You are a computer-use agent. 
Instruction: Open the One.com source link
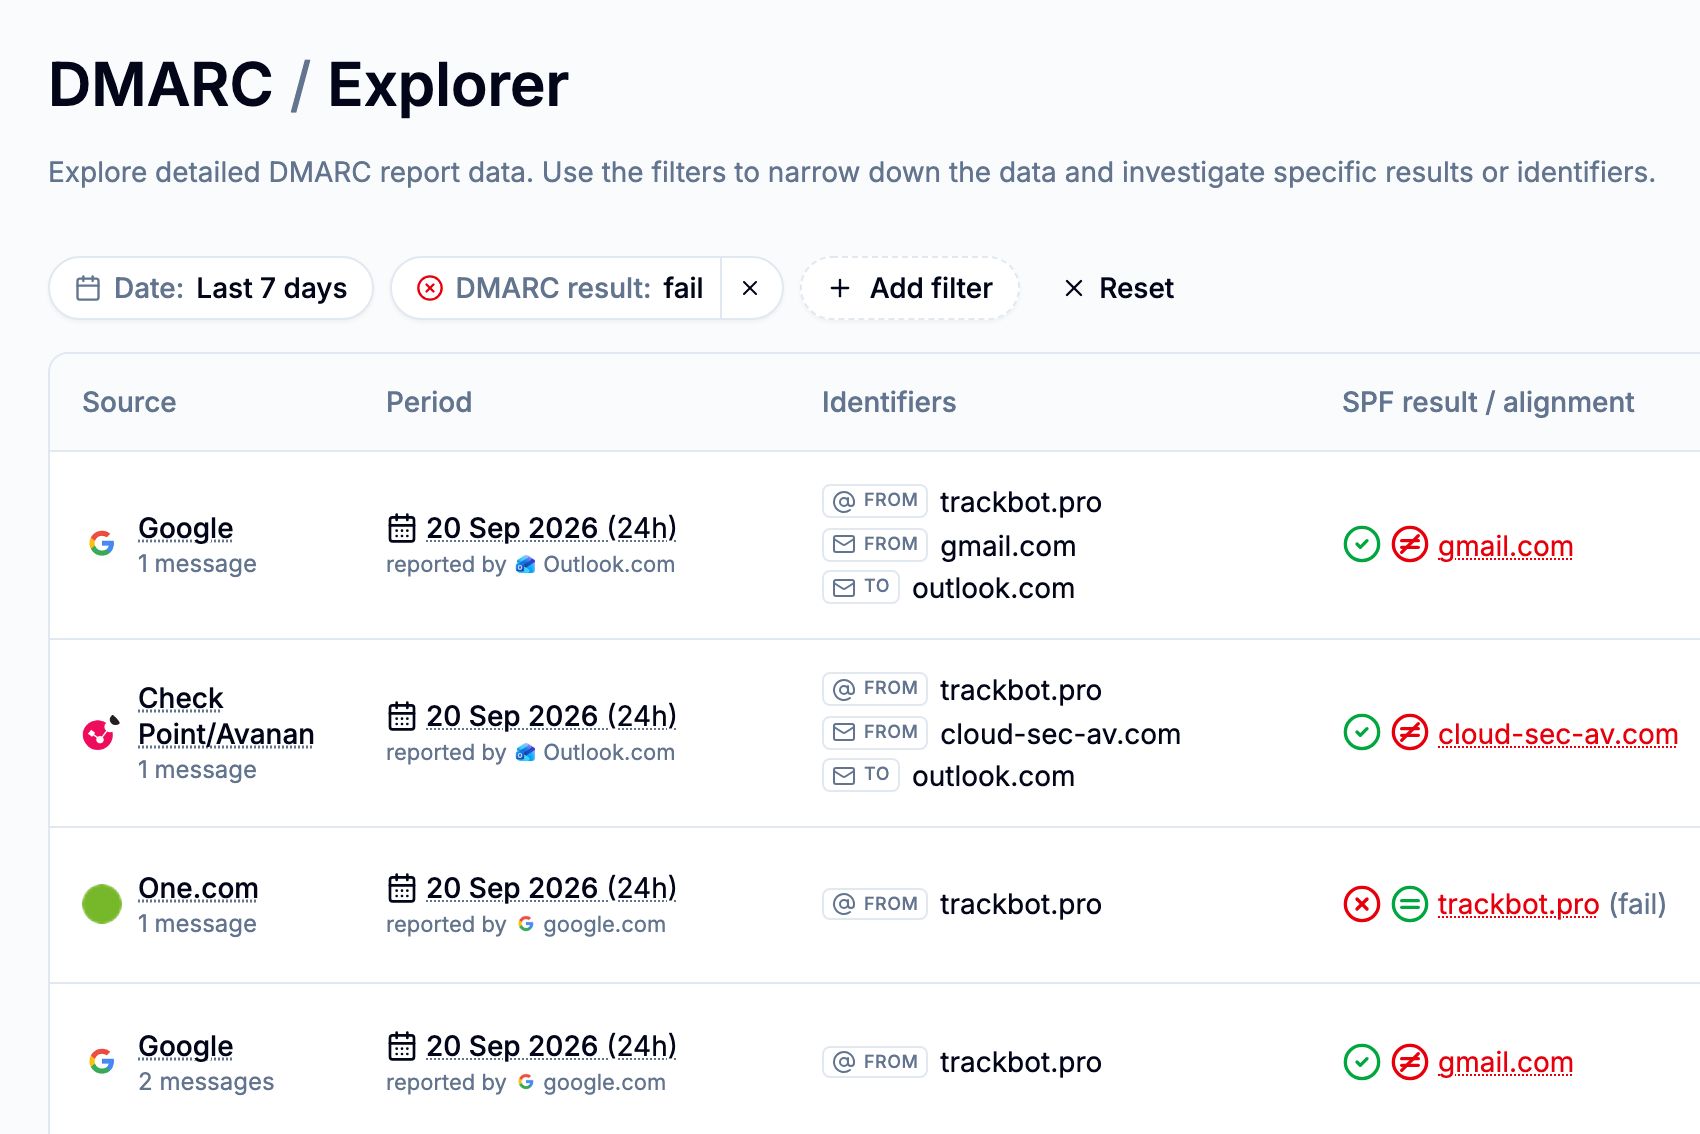click(x=198, y=888)
